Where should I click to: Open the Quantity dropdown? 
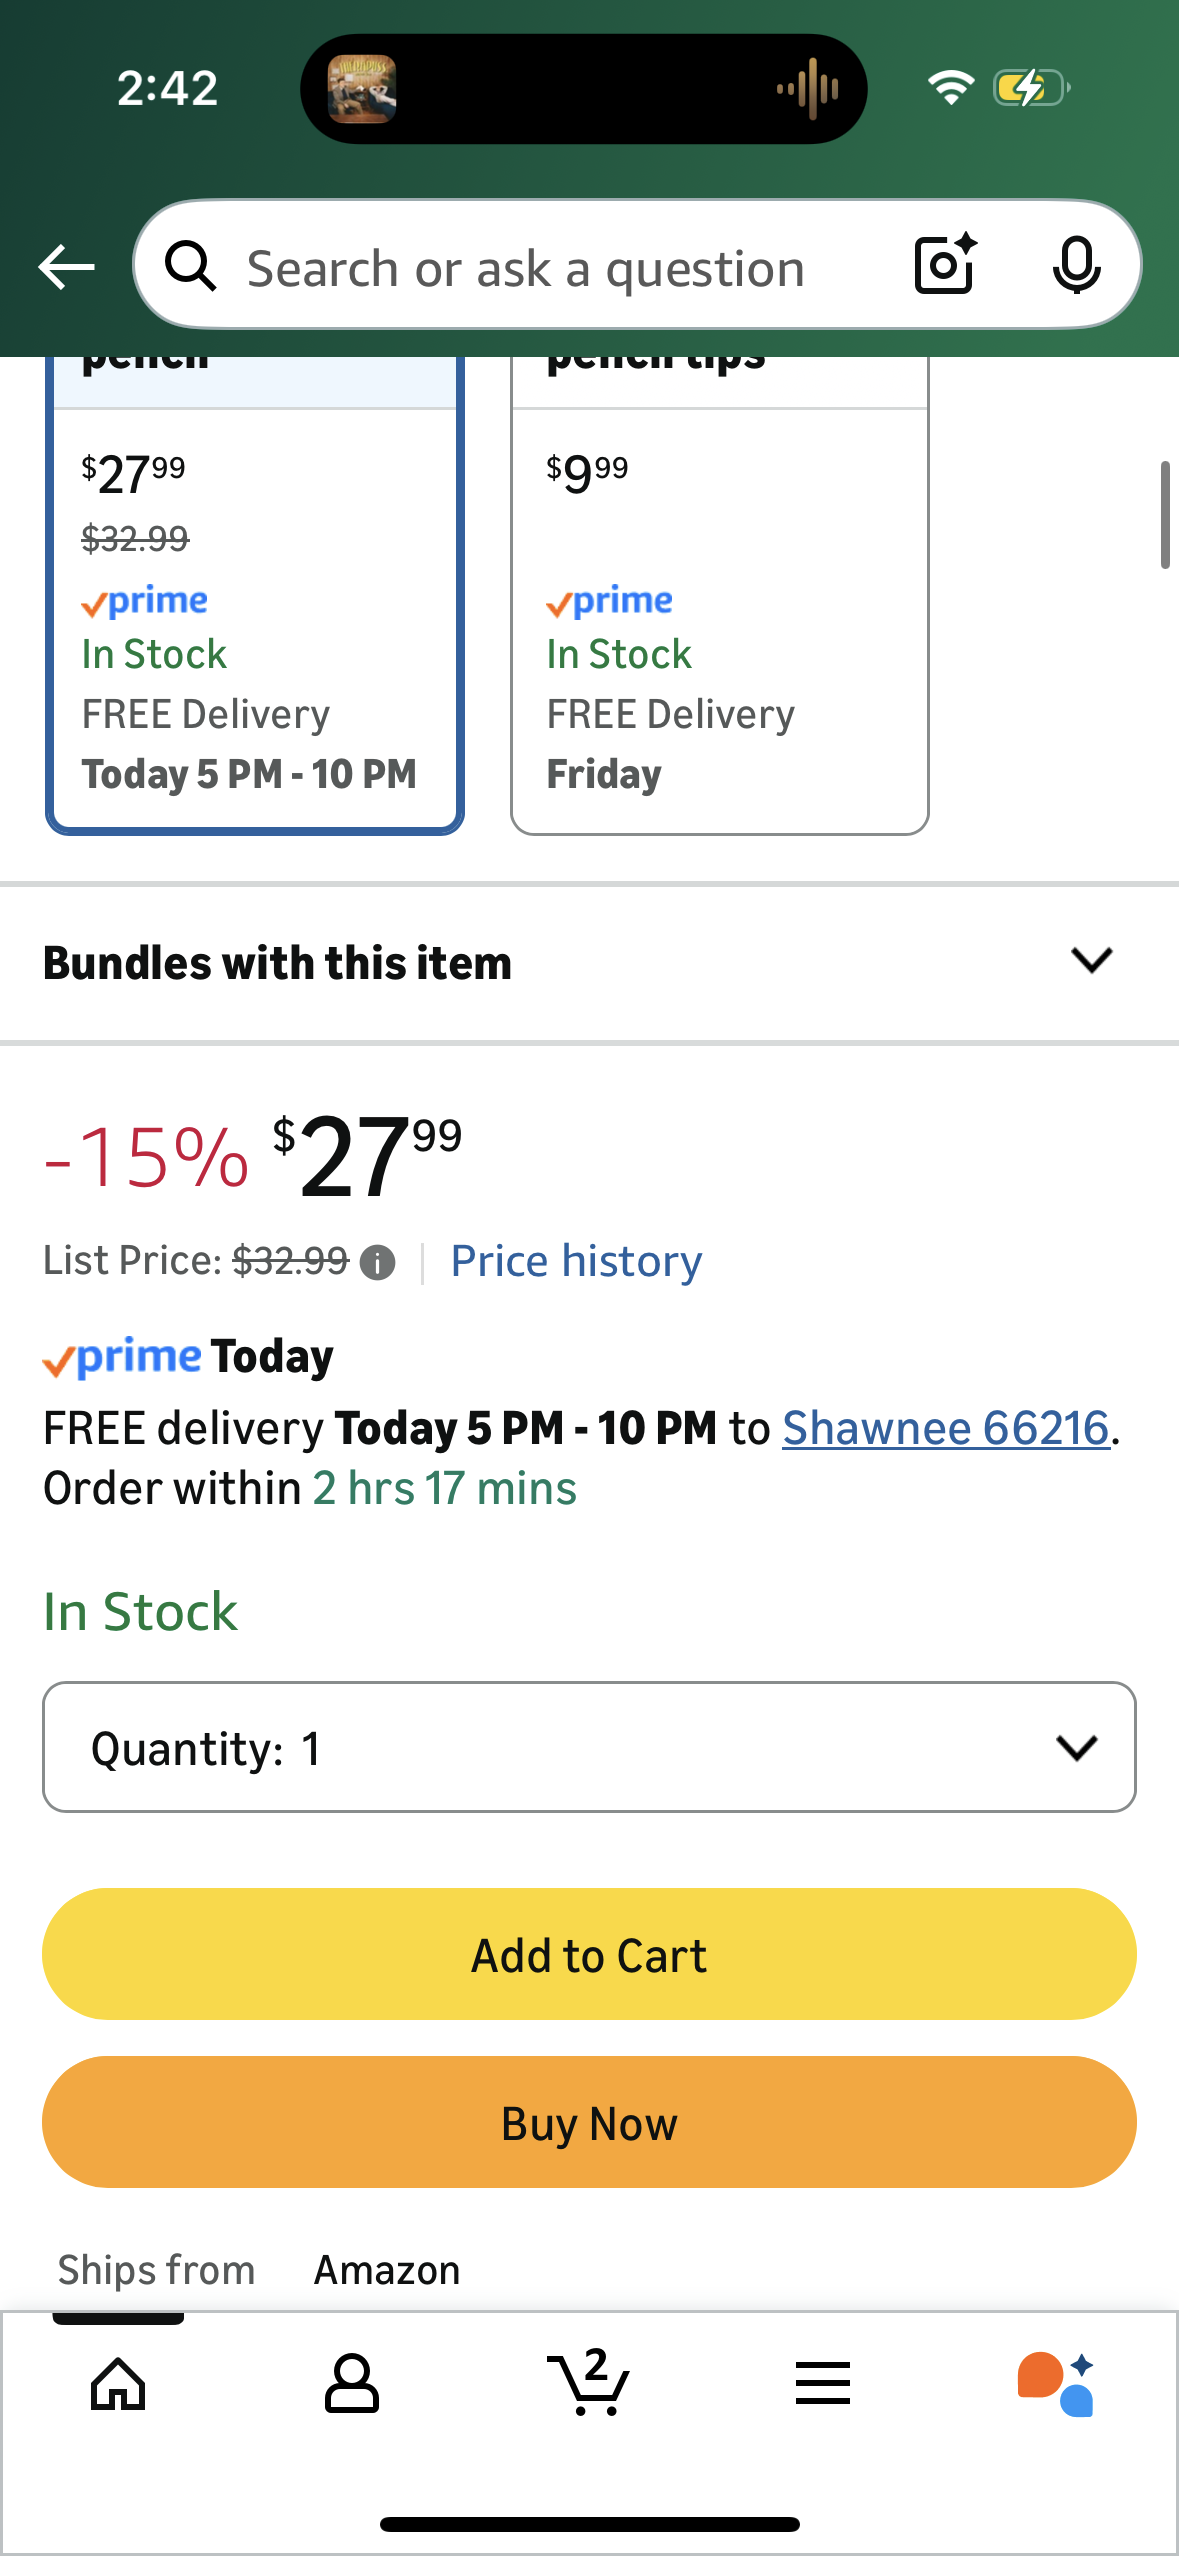pos(589,1748)
